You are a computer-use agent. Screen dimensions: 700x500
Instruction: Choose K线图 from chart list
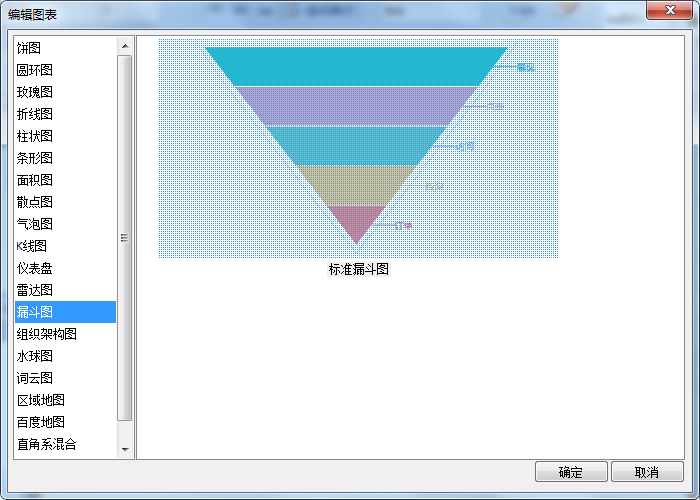32,246
